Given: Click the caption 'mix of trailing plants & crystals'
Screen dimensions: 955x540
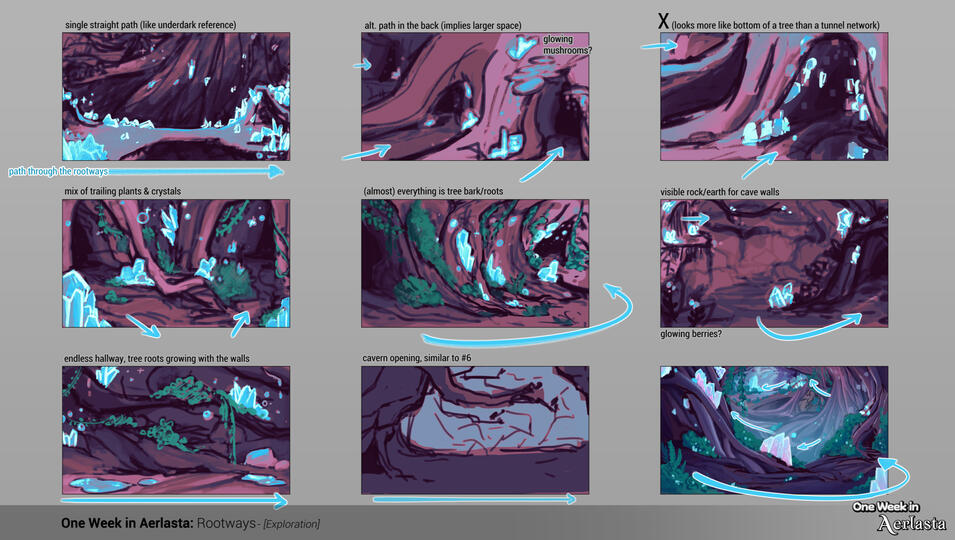Looking at the screenshot, I should click(x=122, y=191).
